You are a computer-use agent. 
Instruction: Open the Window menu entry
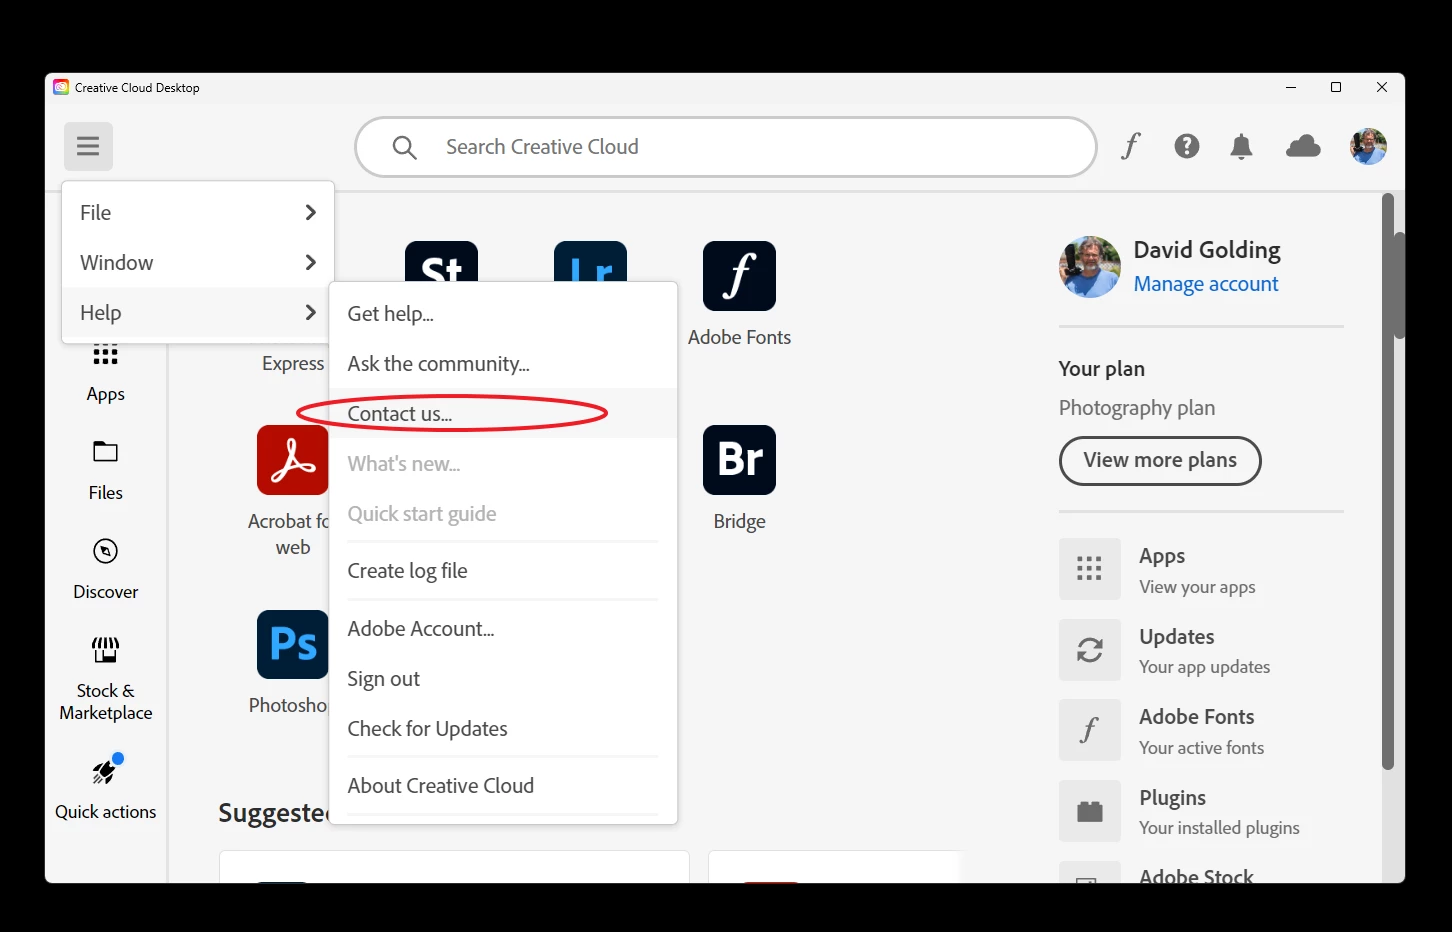[198, 262]
